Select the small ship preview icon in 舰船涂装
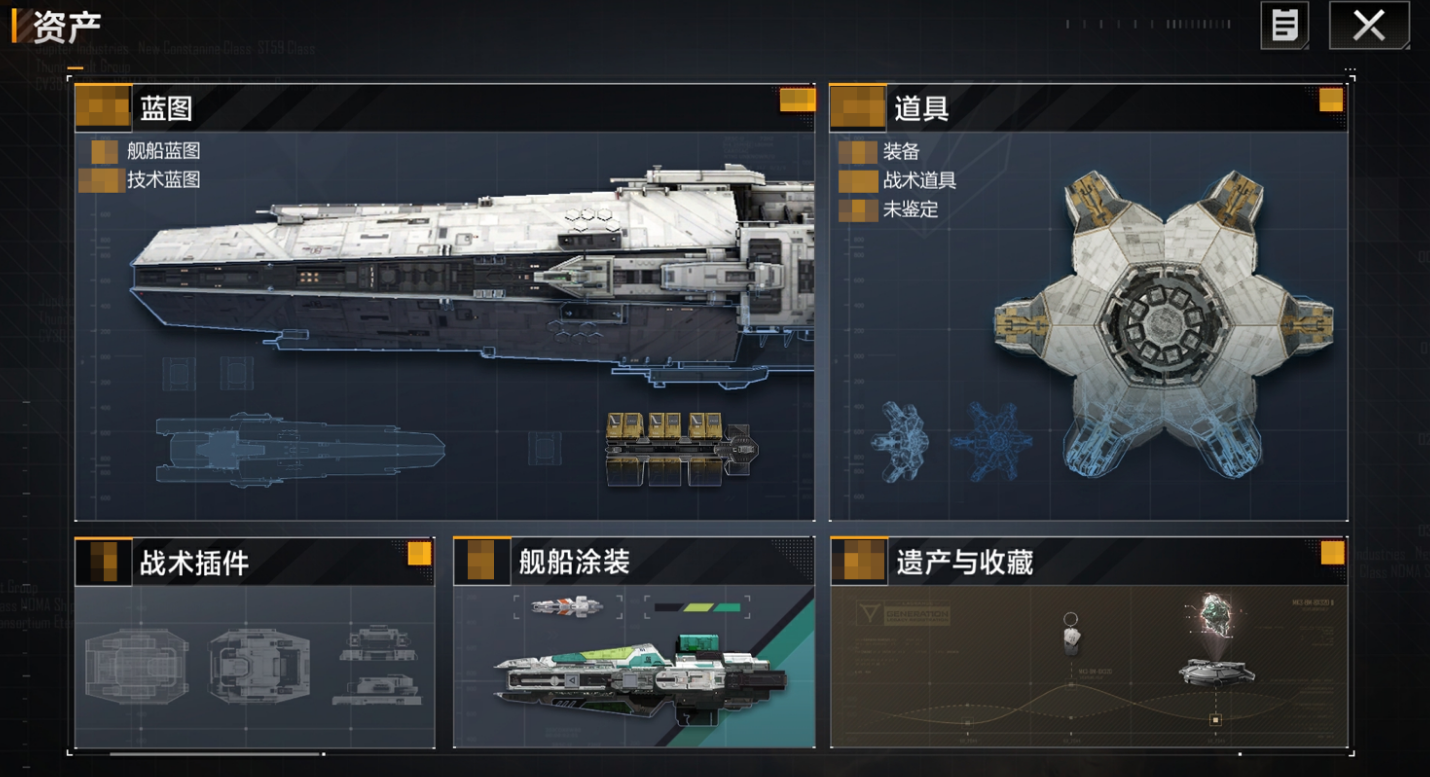The image size is (1430, 777). (567, 606)
